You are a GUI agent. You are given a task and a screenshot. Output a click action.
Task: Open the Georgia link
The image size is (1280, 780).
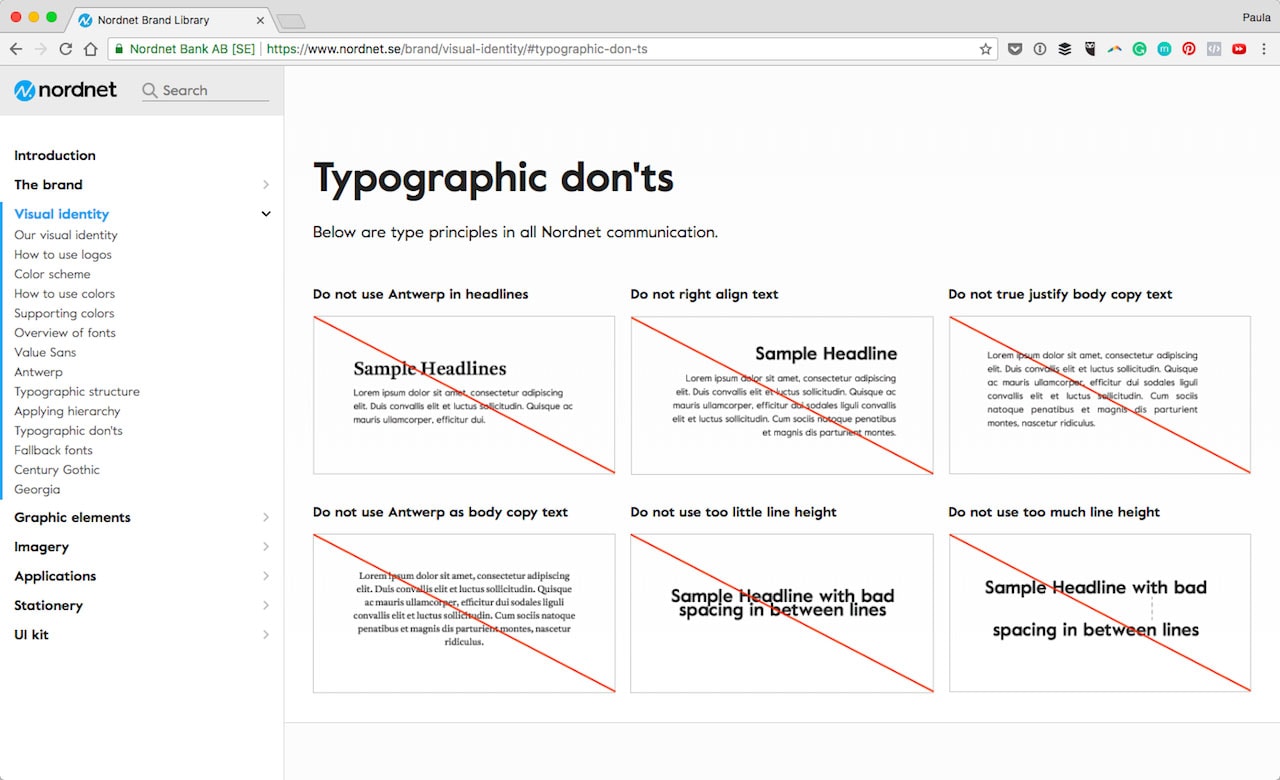click(x=37, y=489)
